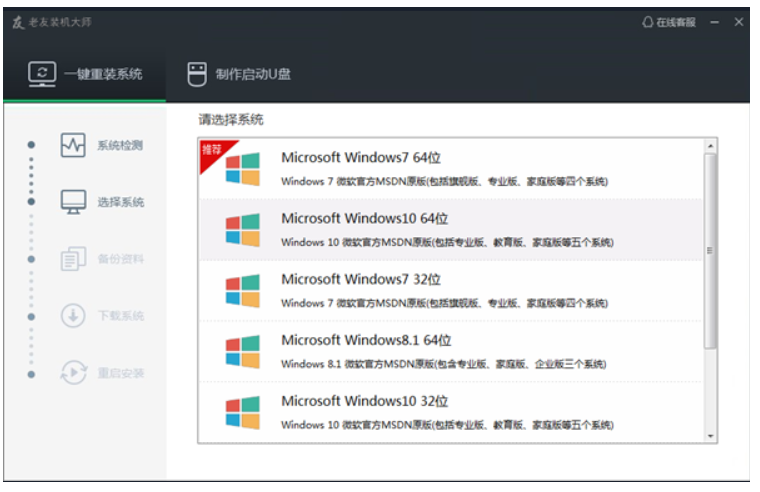Click the scroll up arrow of system list
Image resolution: width=760 pixels, height=492 pixels.
[711, 146]
